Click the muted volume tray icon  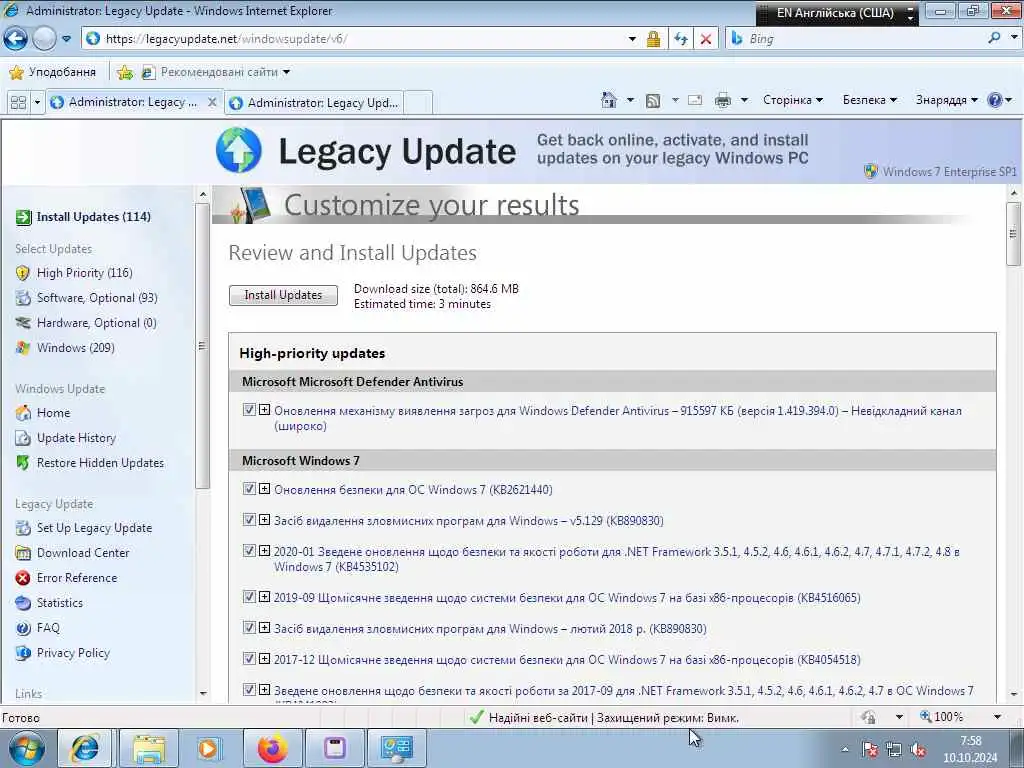918,750
